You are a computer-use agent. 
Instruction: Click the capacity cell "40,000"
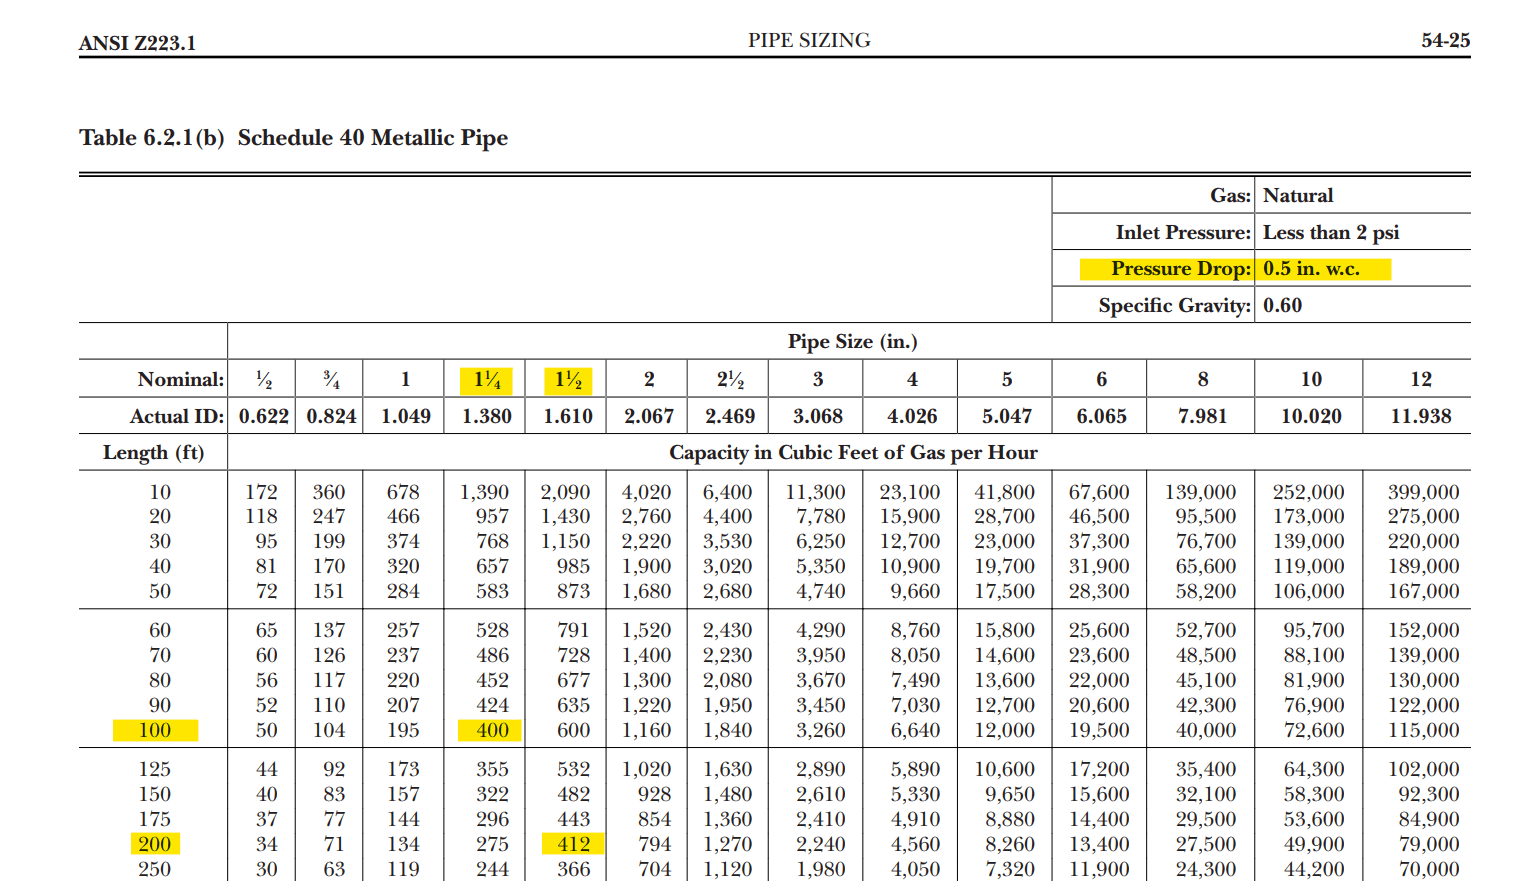1205,730
